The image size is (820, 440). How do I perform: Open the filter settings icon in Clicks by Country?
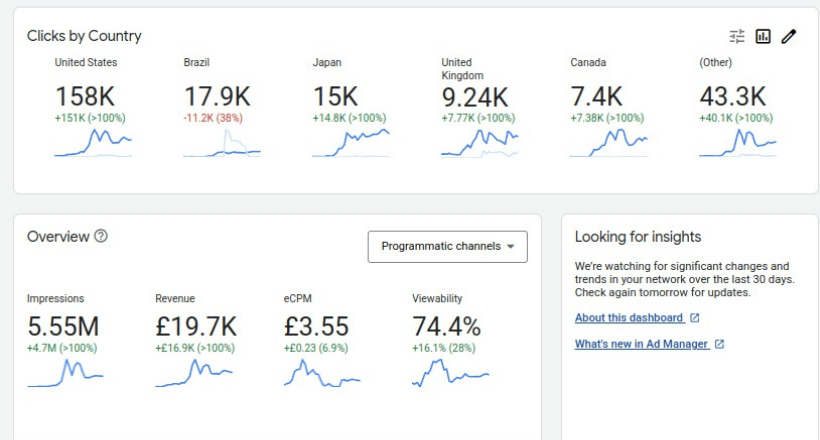point(737,37)
